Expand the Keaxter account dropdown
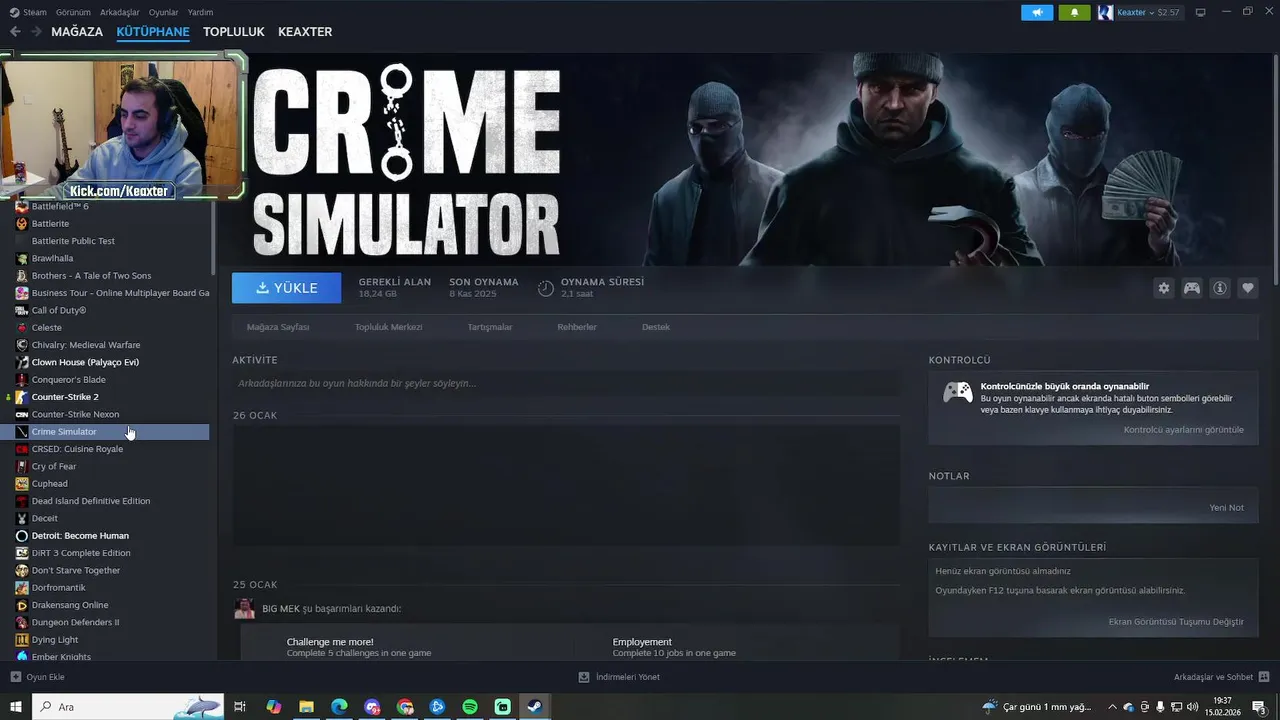This screenshot has width=1280, height=720. pyautogui.click(x=1139, y=12)
